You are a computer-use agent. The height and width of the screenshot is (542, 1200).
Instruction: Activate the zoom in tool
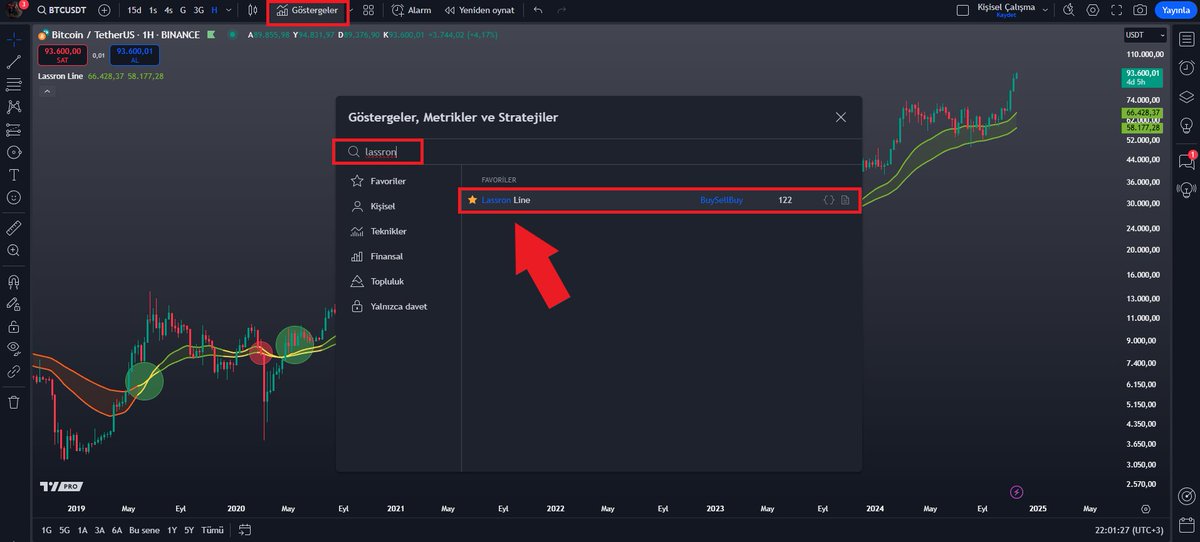point(14,250)
